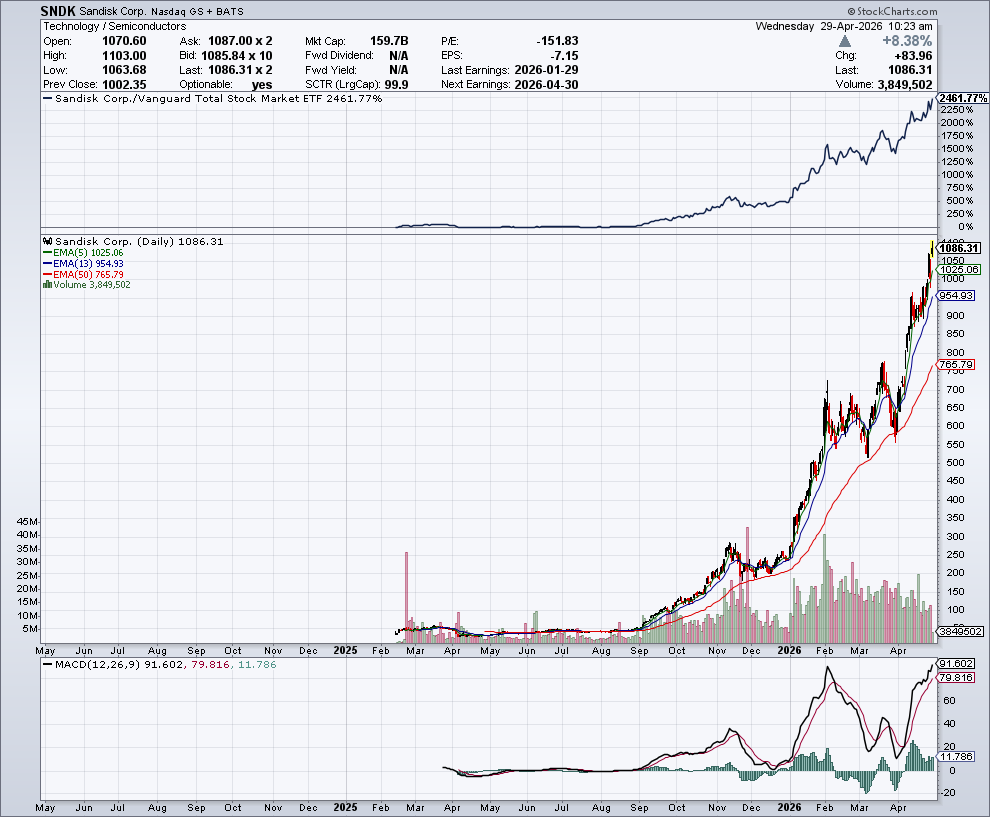Click the Low value 1063.68
Viewport: 990px width, 817px height.
(x=124, y=70)
